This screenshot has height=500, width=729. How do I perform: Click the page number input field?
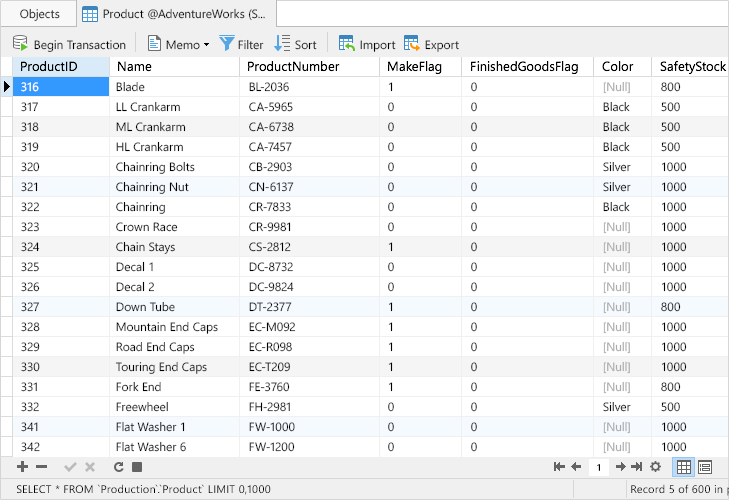click(x=598, y=467)
